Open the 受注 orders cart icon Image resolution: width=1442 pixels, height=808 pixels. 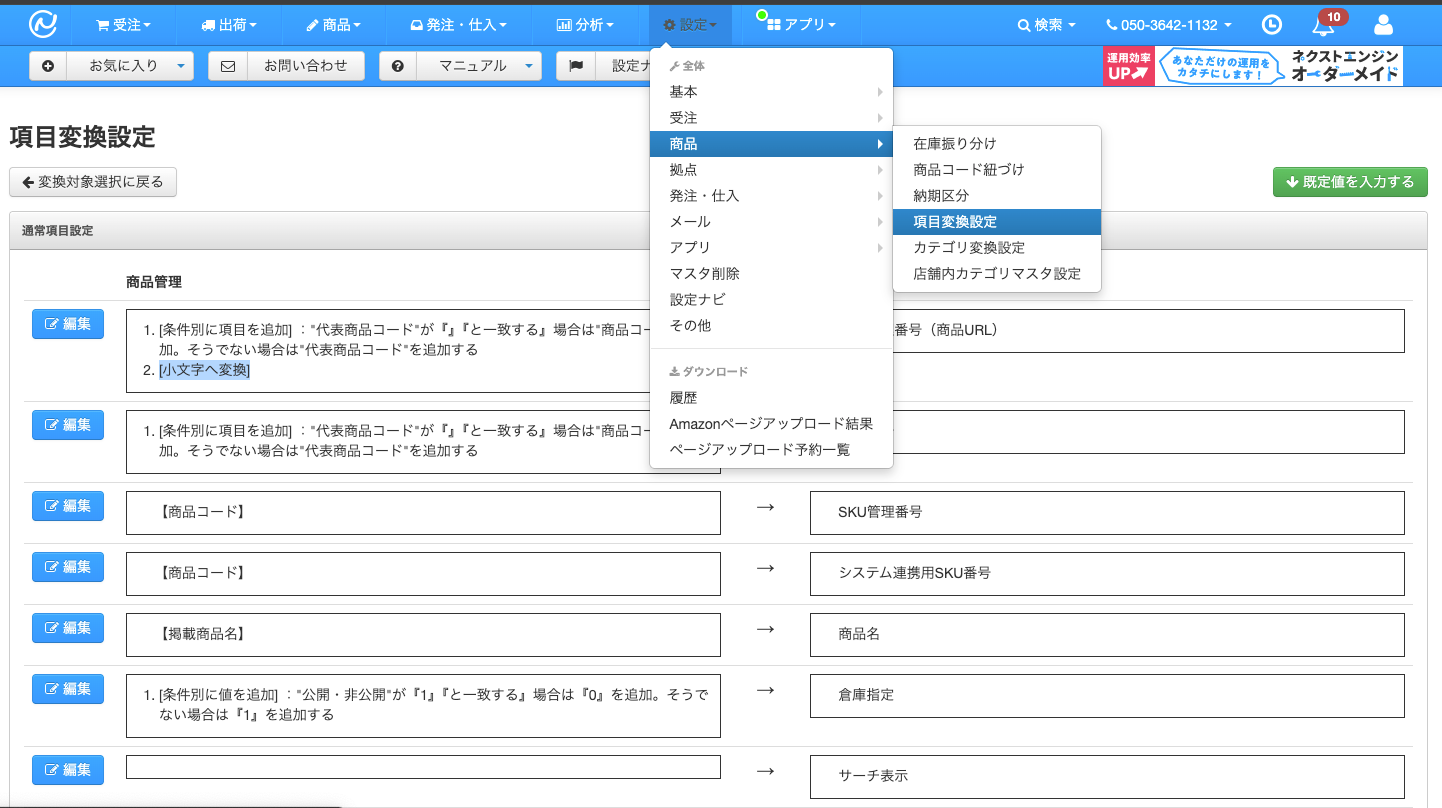[104, 24]
